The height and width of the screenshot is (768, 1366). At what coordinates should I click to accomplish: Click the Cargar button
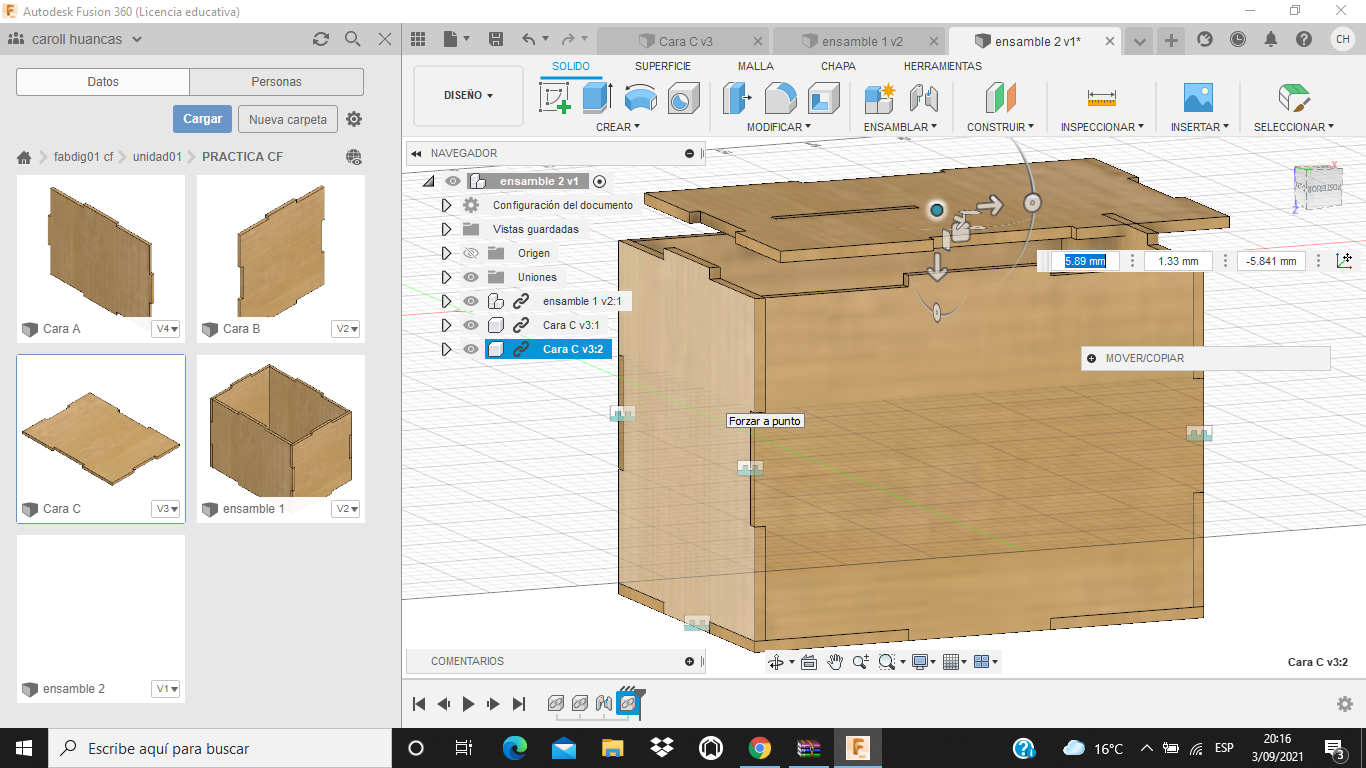pyautogui.click(x=202, y=119)
